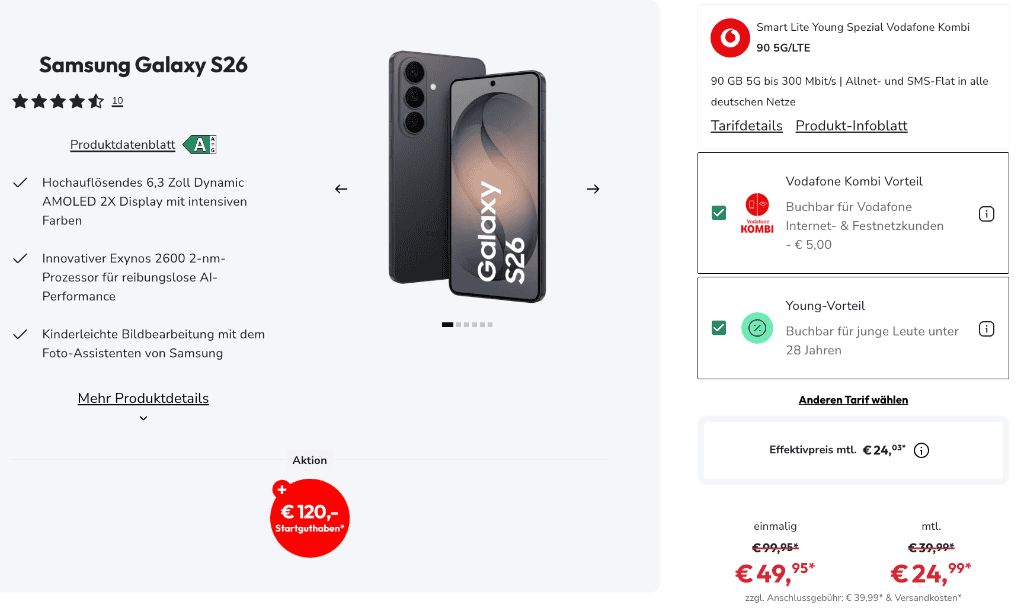Click the Galaxy S26 product image
The width and height of the screenshot is (1024, 616).
[467, 176]
